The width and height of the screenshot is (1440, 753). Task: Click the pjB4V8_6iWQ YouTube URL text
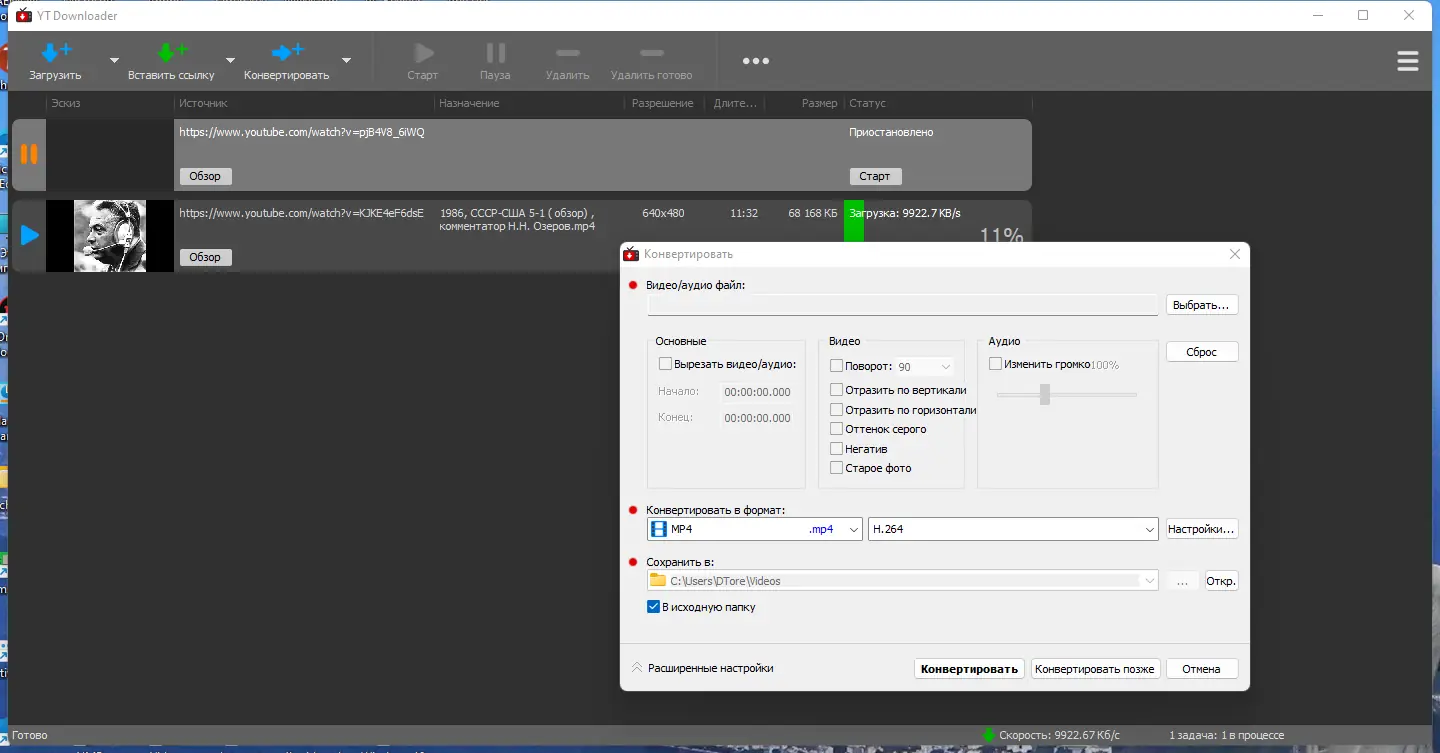pos(302,132)
